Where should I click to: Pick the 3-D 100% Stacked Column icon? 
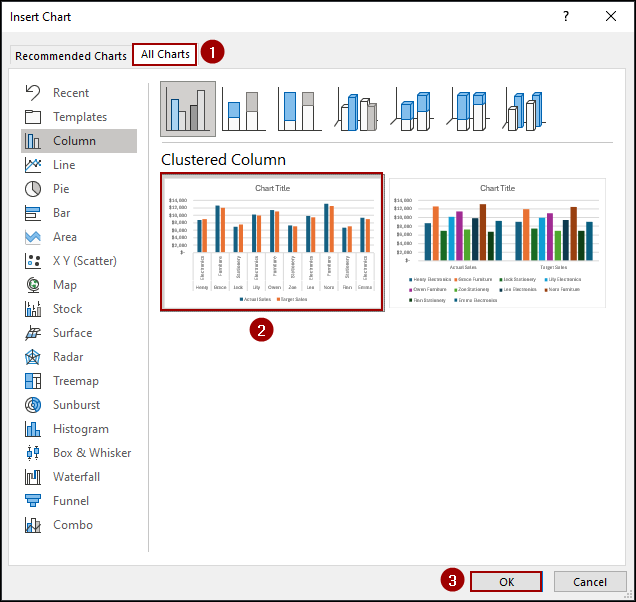[x=468, y=111]
